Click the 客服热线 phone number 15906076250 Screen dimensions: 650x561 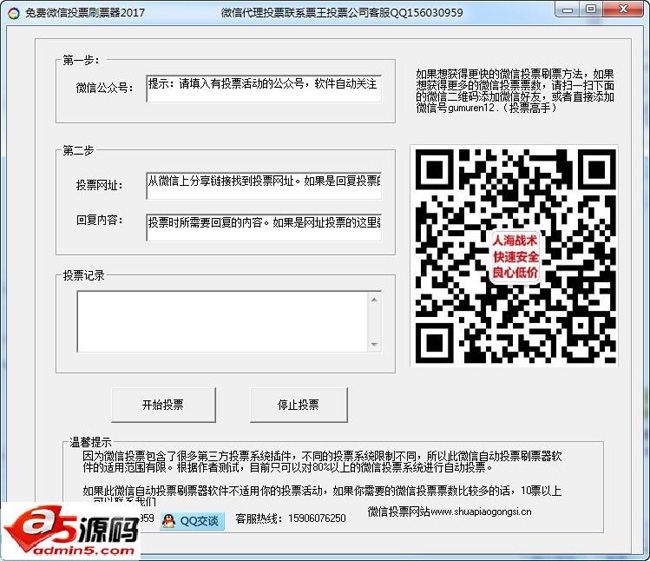coord(317,518)
